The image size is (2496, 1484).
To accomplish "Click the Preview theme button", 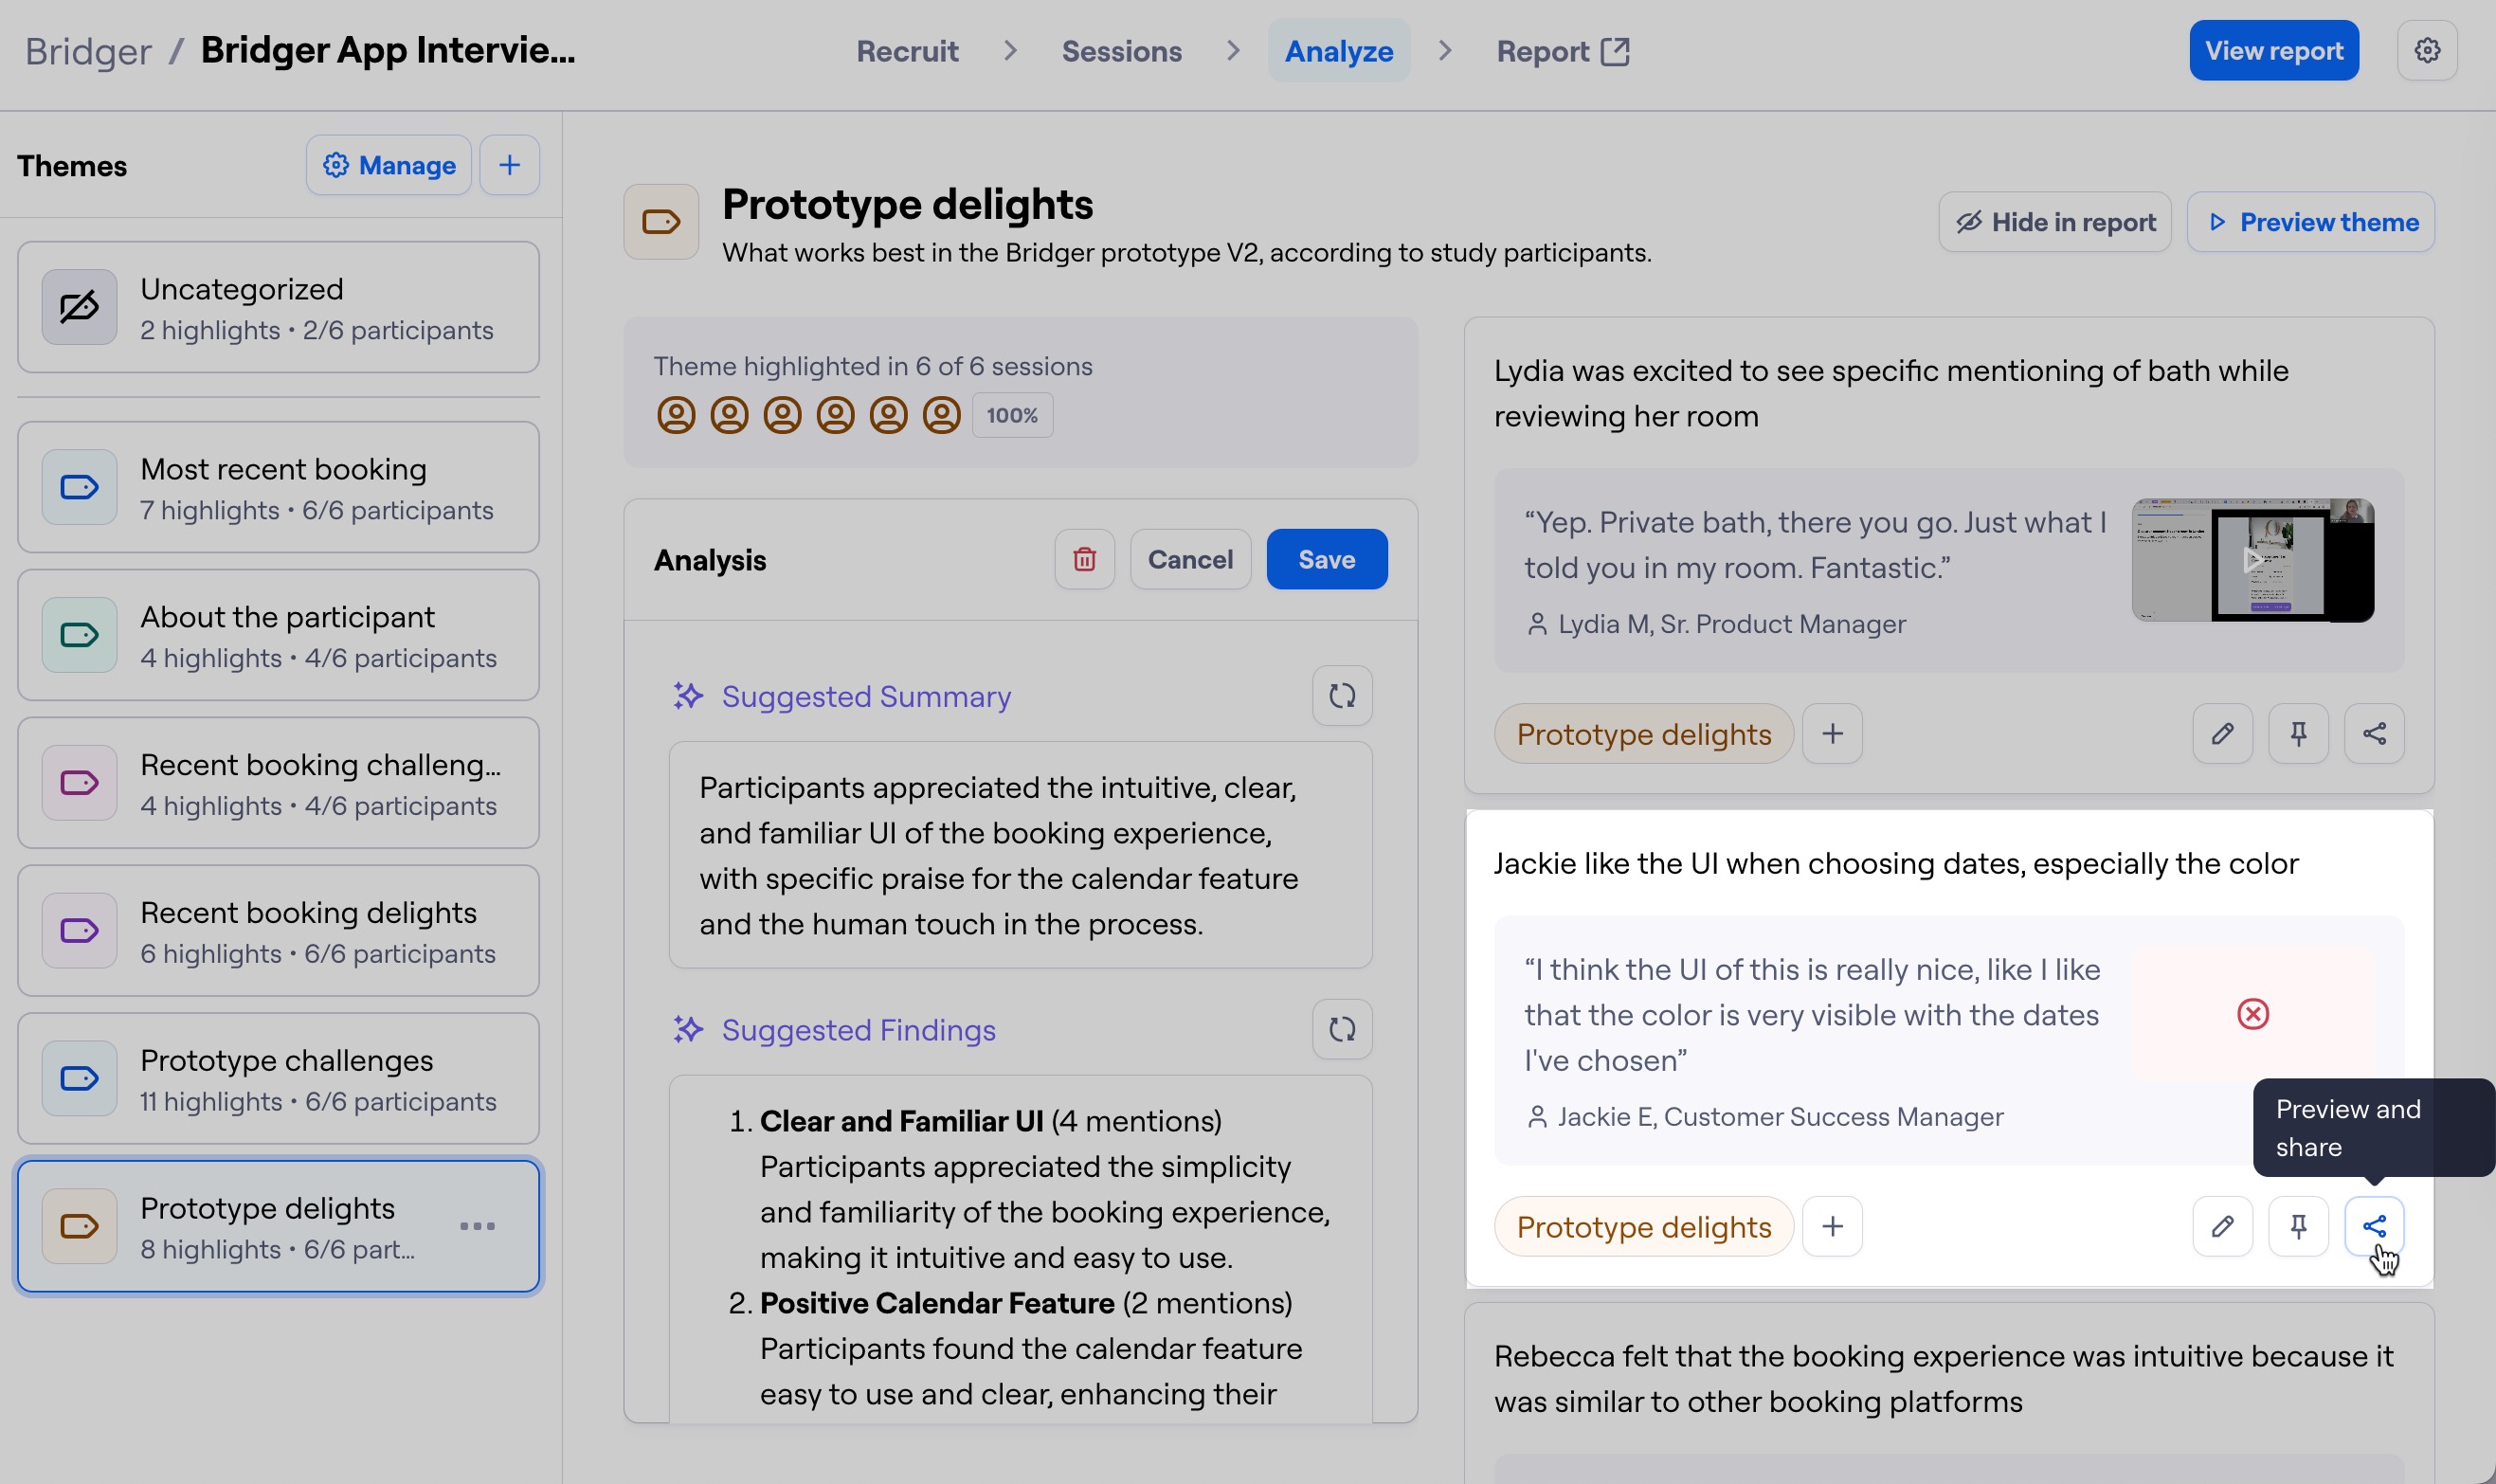I will 2310,222.
